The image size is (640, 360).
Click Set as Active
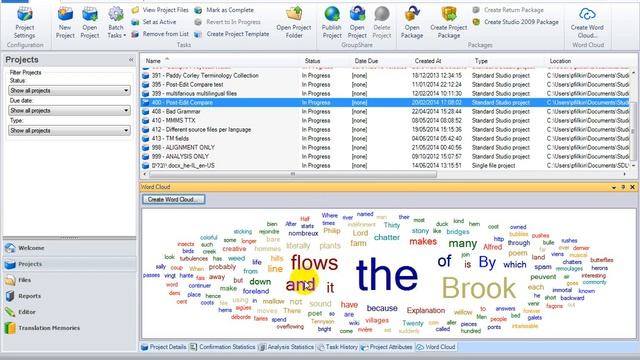154,22
